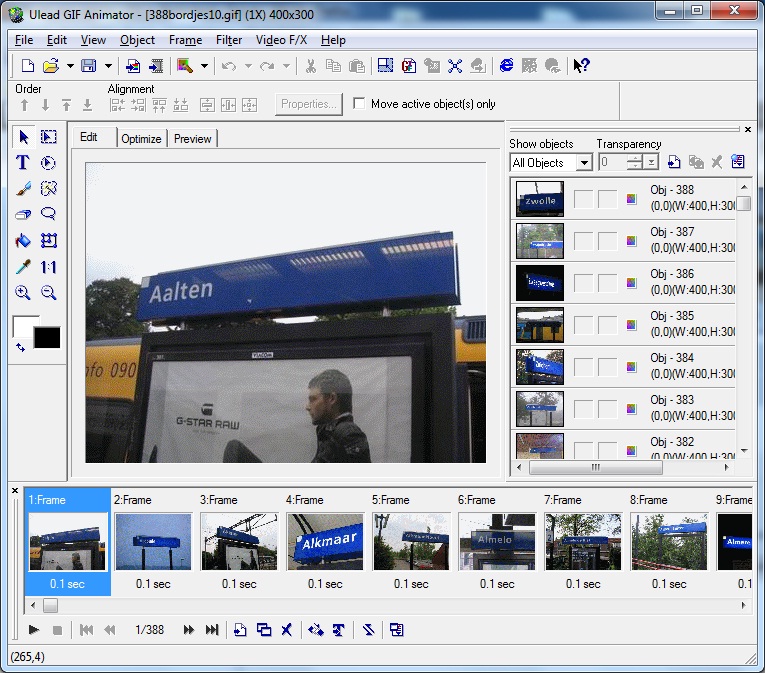Preview in Internet Explorer icon
765x673 pixels.
pyautogui.click(x=506, y=65)
